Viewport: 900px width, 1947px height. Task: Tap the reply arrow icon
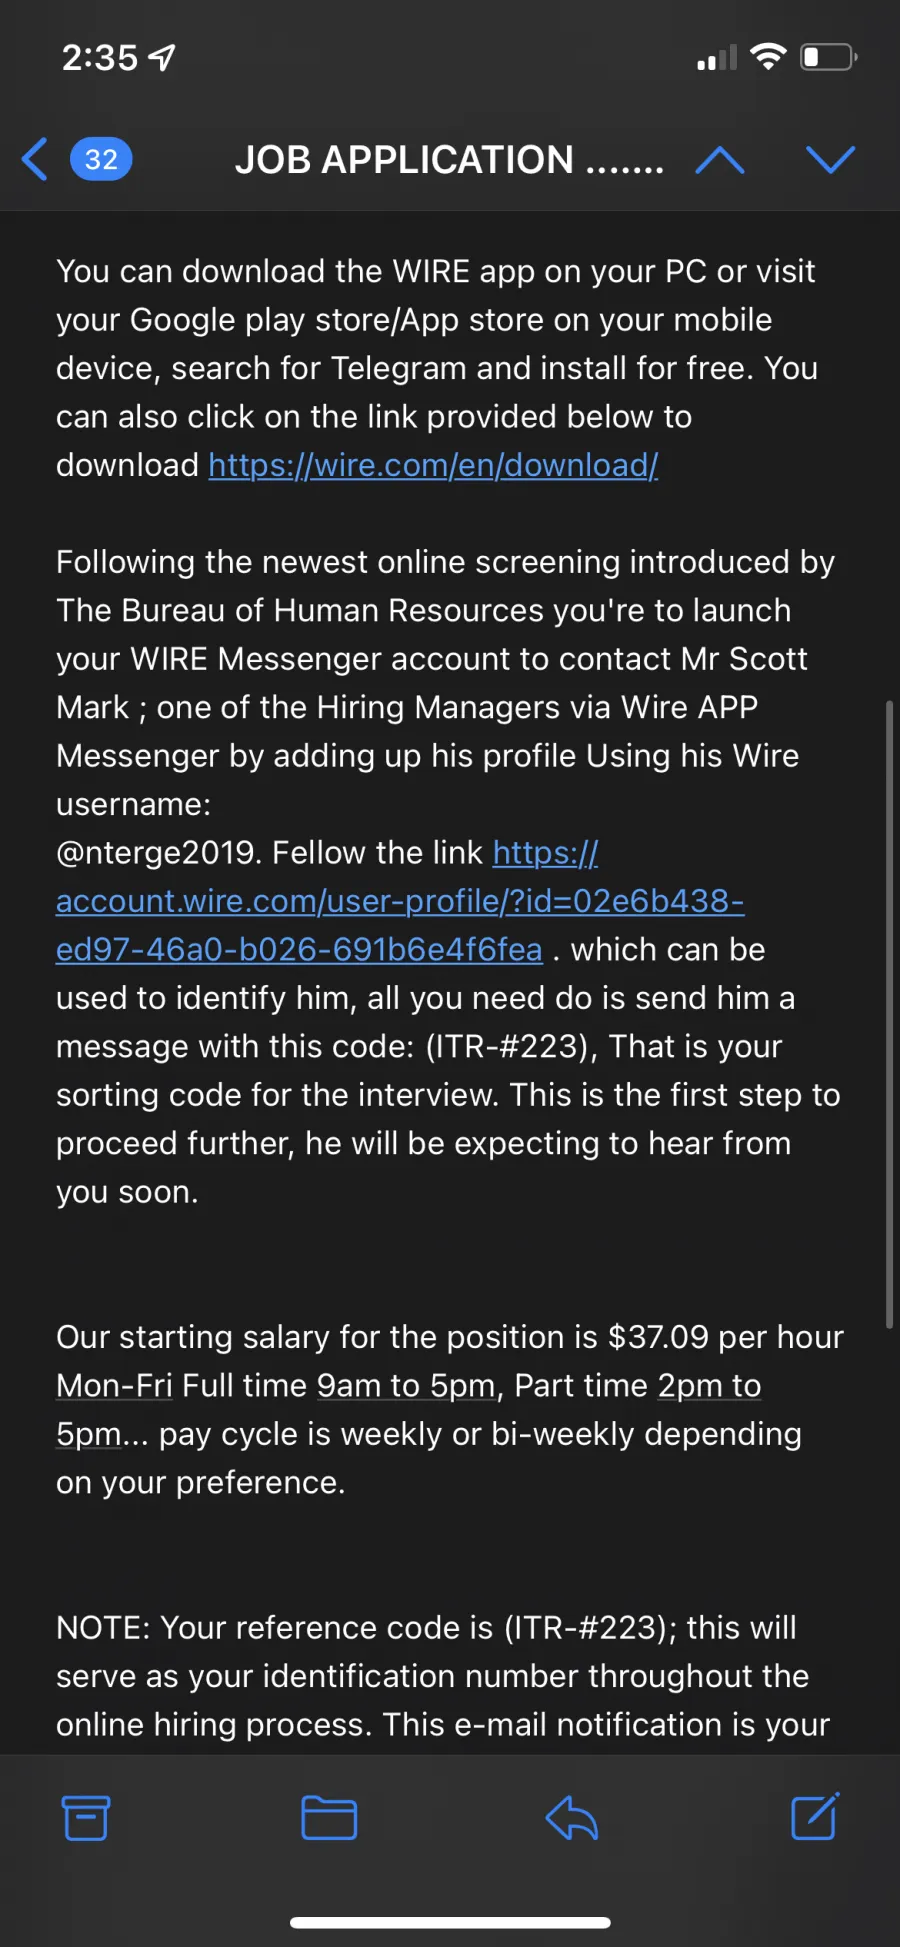point(572,1817)
